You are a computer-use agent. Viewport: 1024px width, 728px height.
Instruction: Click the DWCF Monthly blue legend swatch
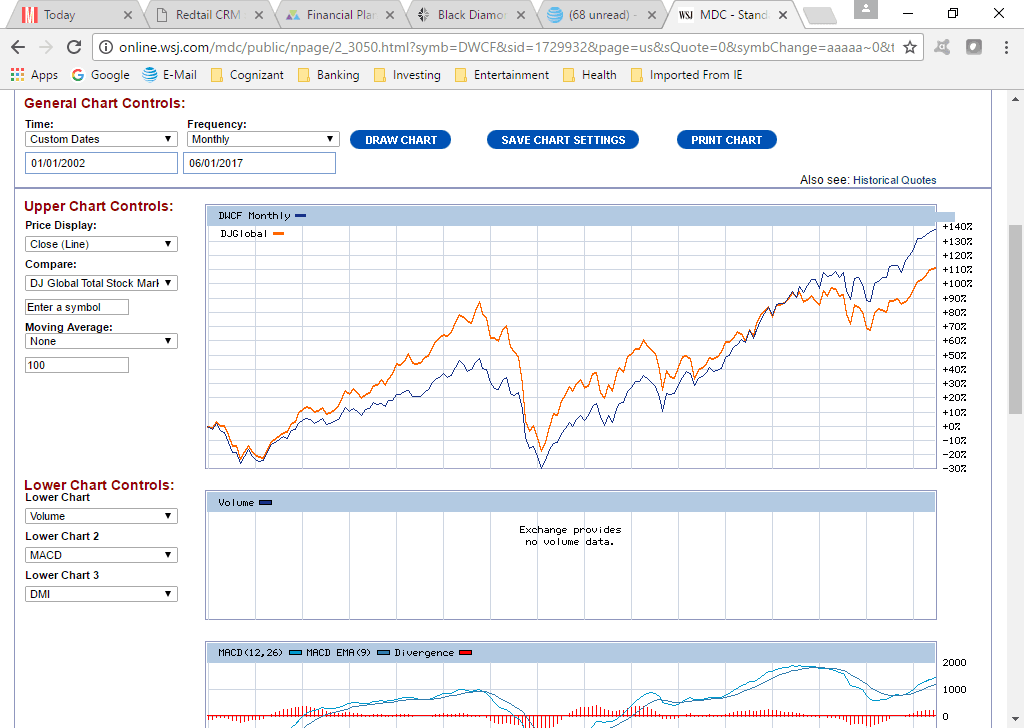point(300,215)
